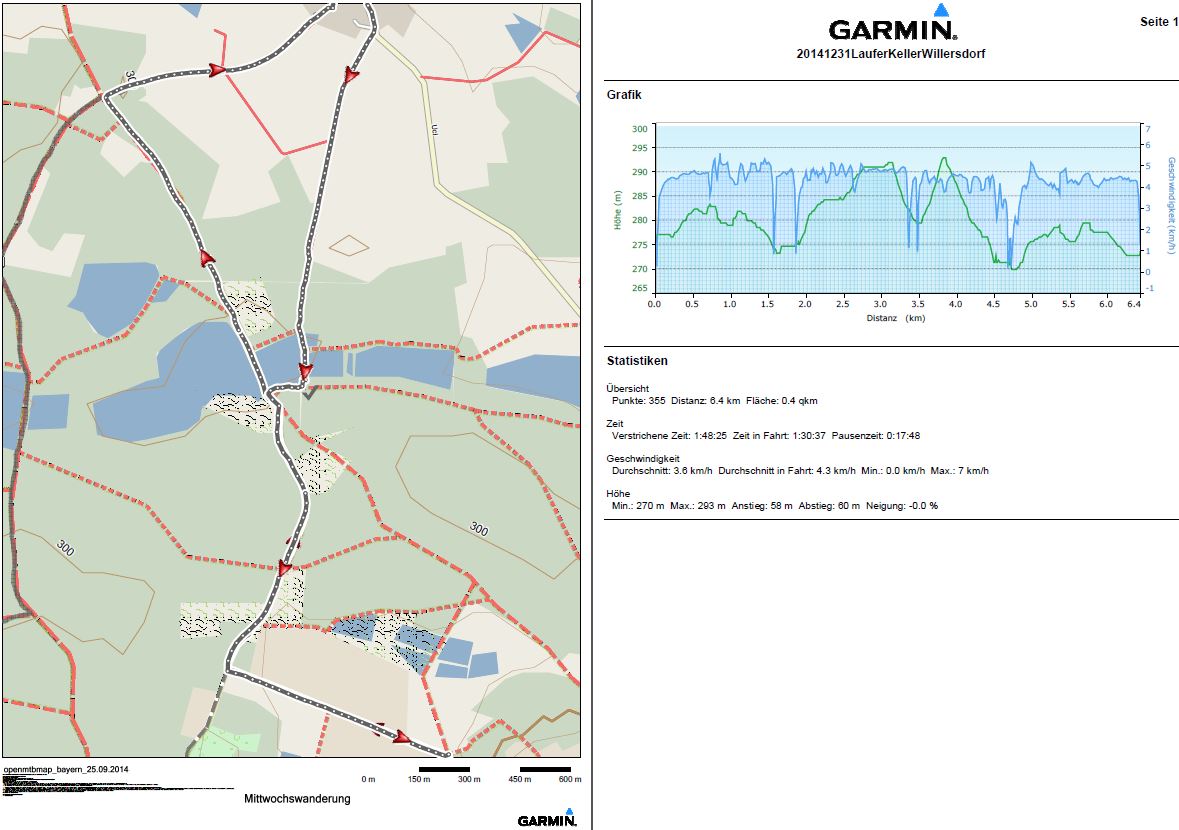
Task: Click the Garmin logo in the report header
Action: [893, 31]
